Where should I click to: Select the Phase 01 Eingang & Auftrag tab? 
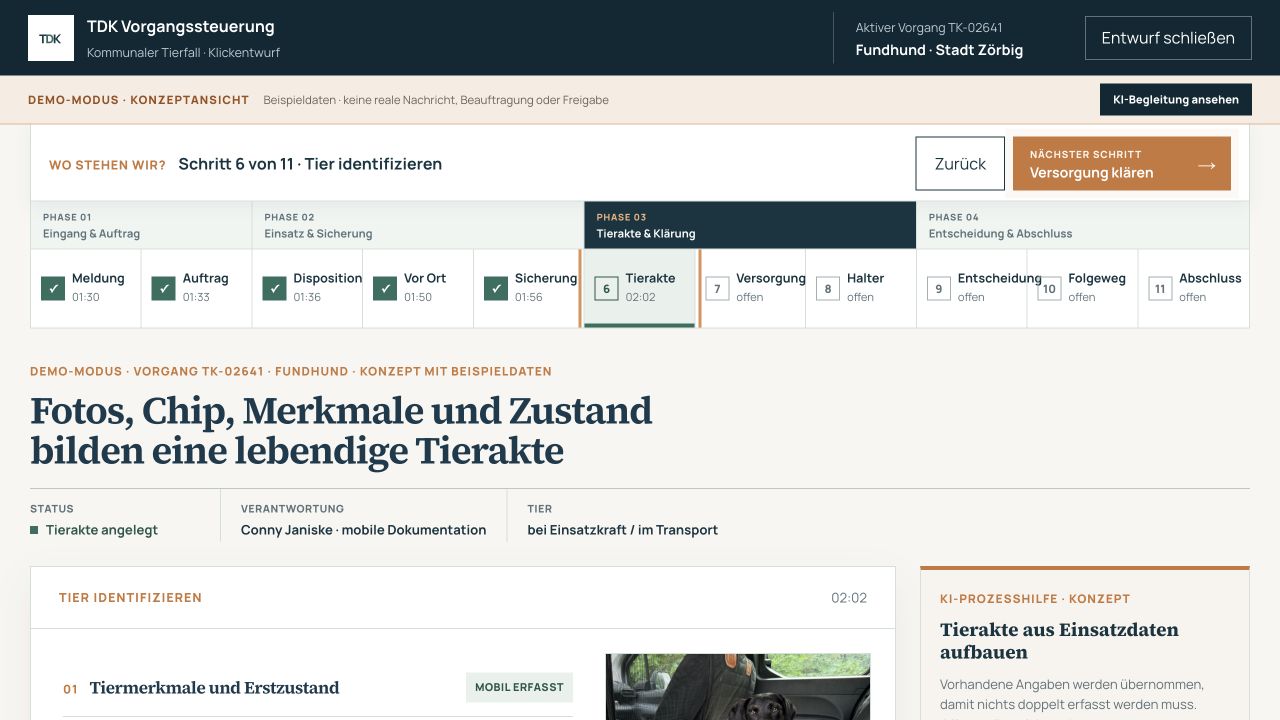(141, 225)
